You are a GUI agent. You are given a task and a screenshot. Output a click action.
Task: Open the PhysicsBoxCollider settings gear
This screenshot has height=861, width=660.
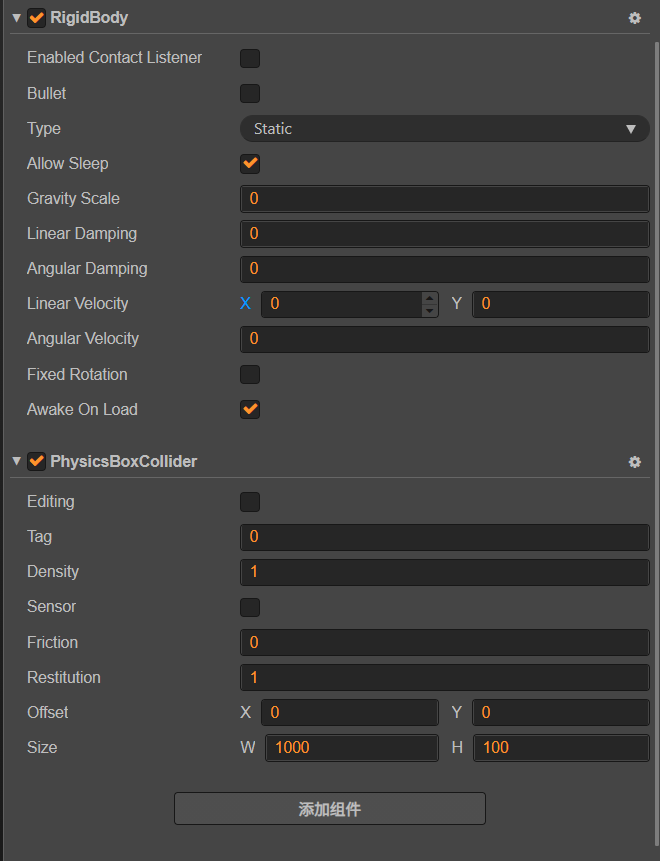(634, 462)
